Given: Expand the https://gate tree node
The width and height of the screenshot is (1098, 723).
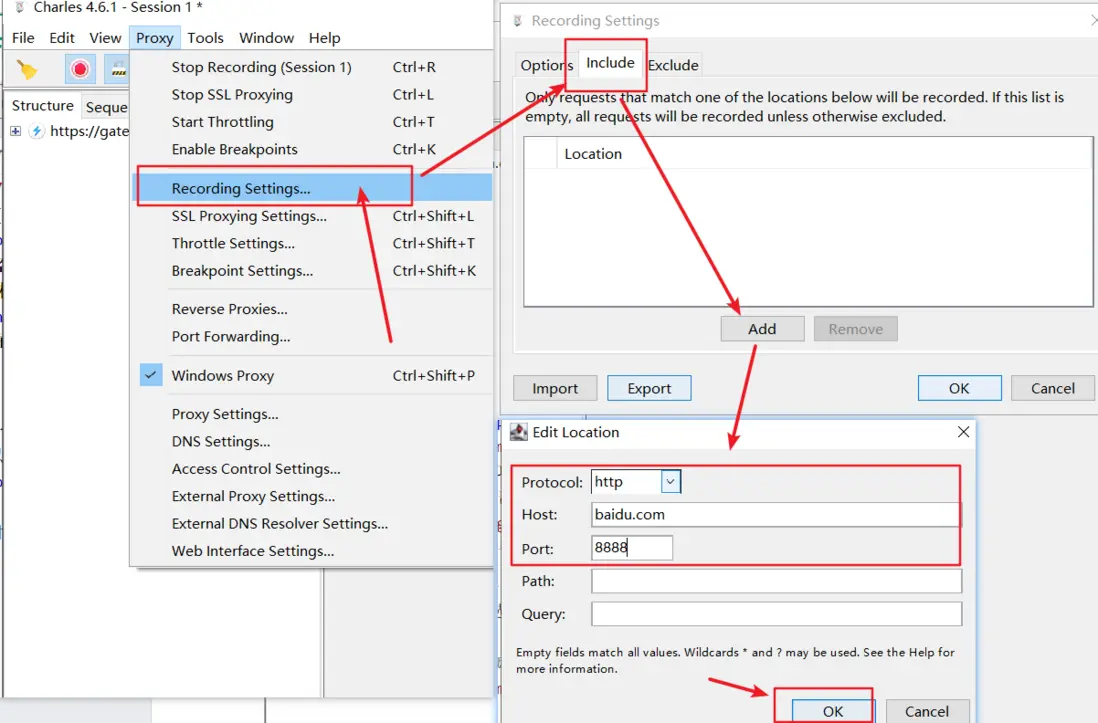Looking at the screenshot, I should click(x=15, y=131).
